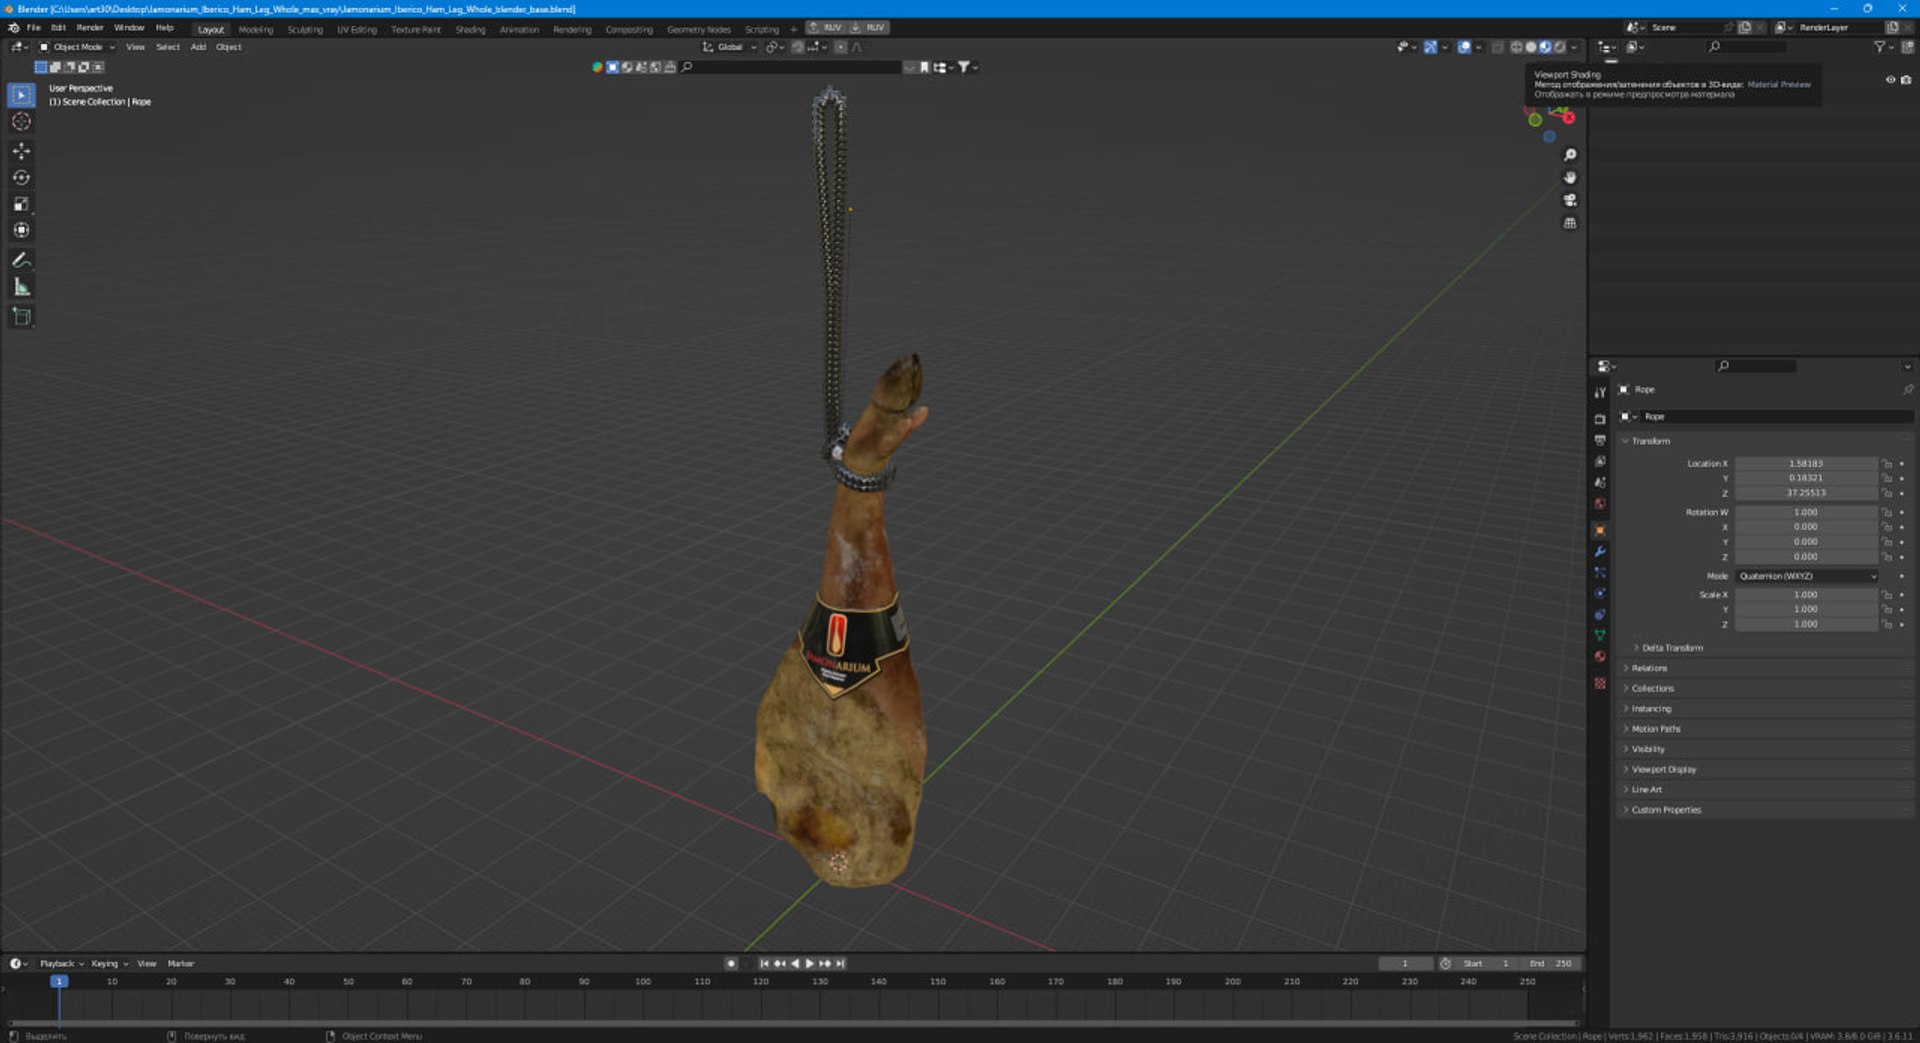The width and height of the screenshot is (1920, 1043).
Task: Select the Select Box tool
Action: coord(21,95)
